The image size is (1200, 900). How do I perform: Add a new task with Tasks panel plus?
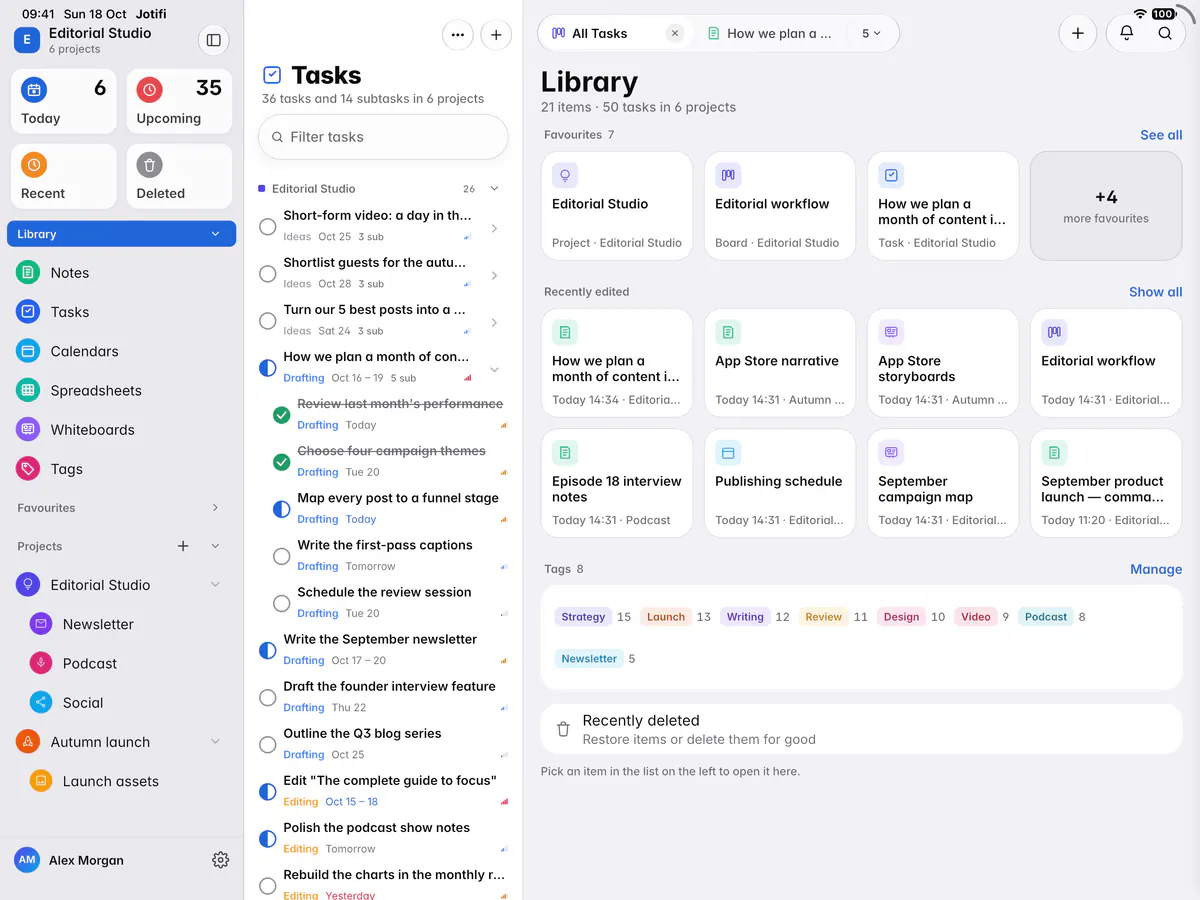coord(496,35)
